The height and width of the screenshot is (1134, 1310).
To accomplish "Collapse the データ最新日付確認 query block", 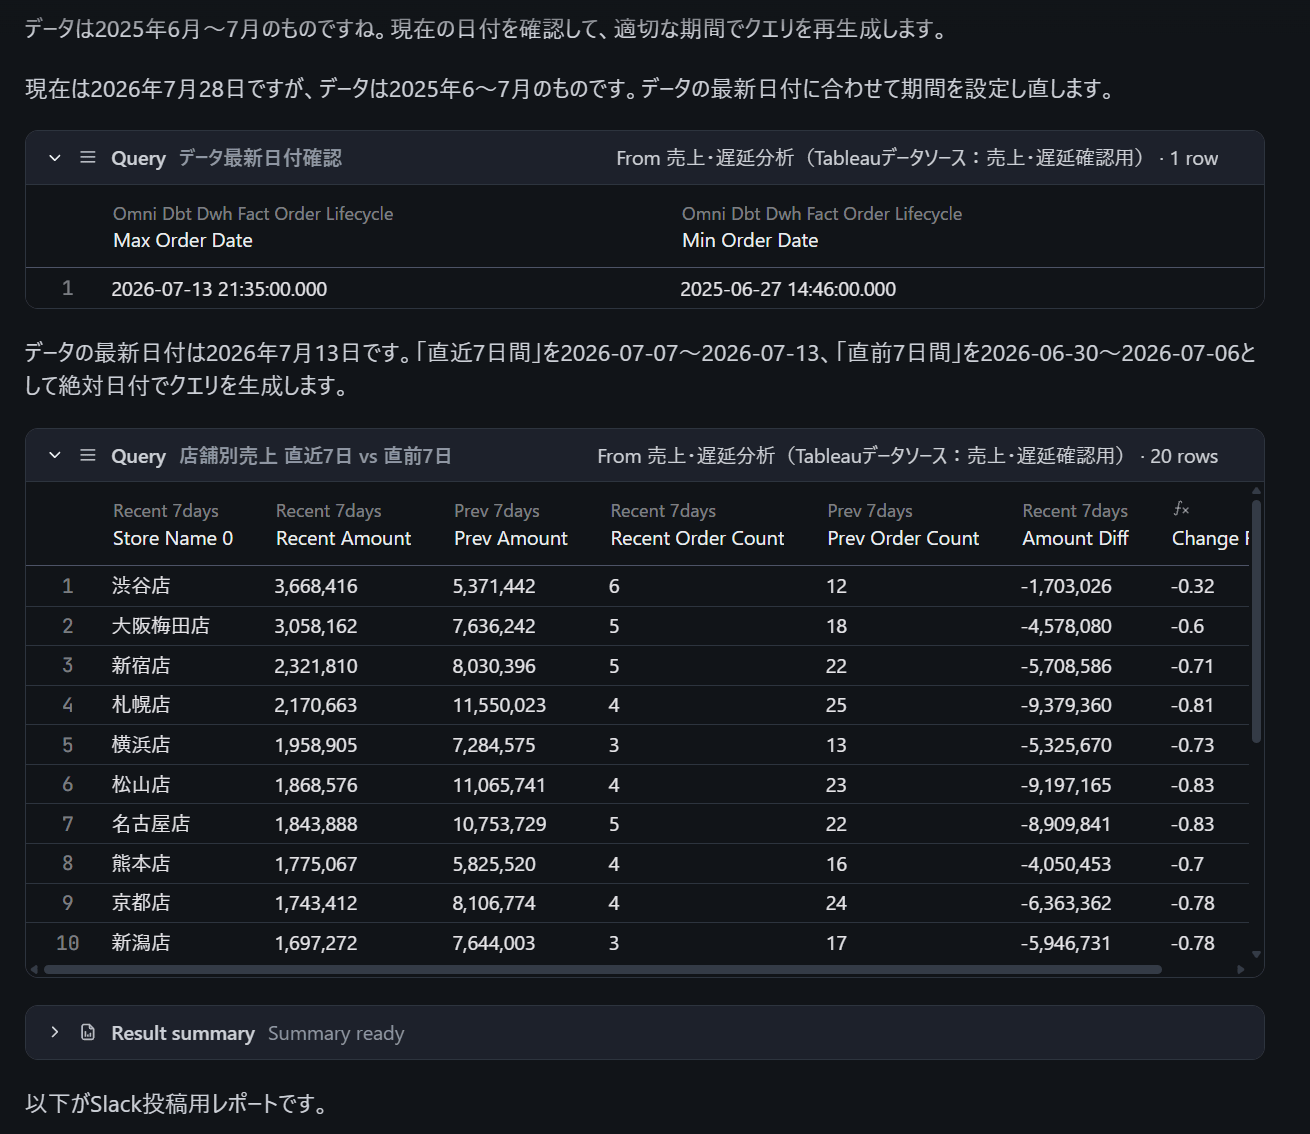I will [x=55, y=158].
